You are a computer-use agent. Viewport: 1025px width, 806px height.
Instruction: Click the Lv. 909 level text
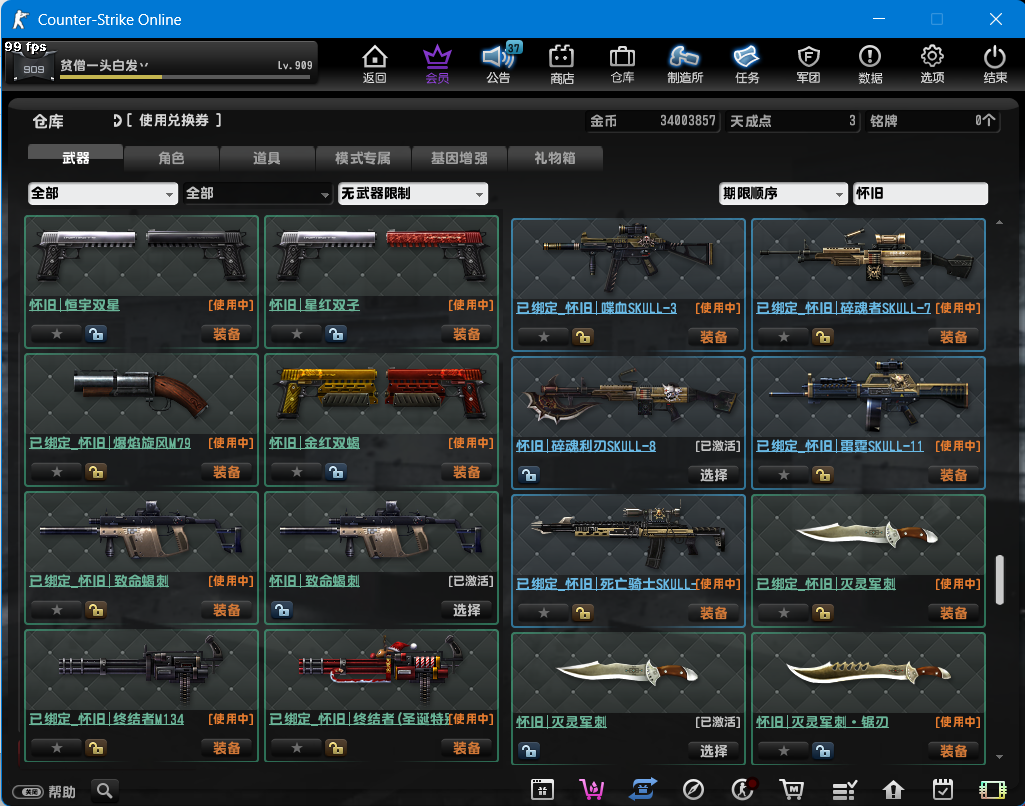tap(295, 65)
